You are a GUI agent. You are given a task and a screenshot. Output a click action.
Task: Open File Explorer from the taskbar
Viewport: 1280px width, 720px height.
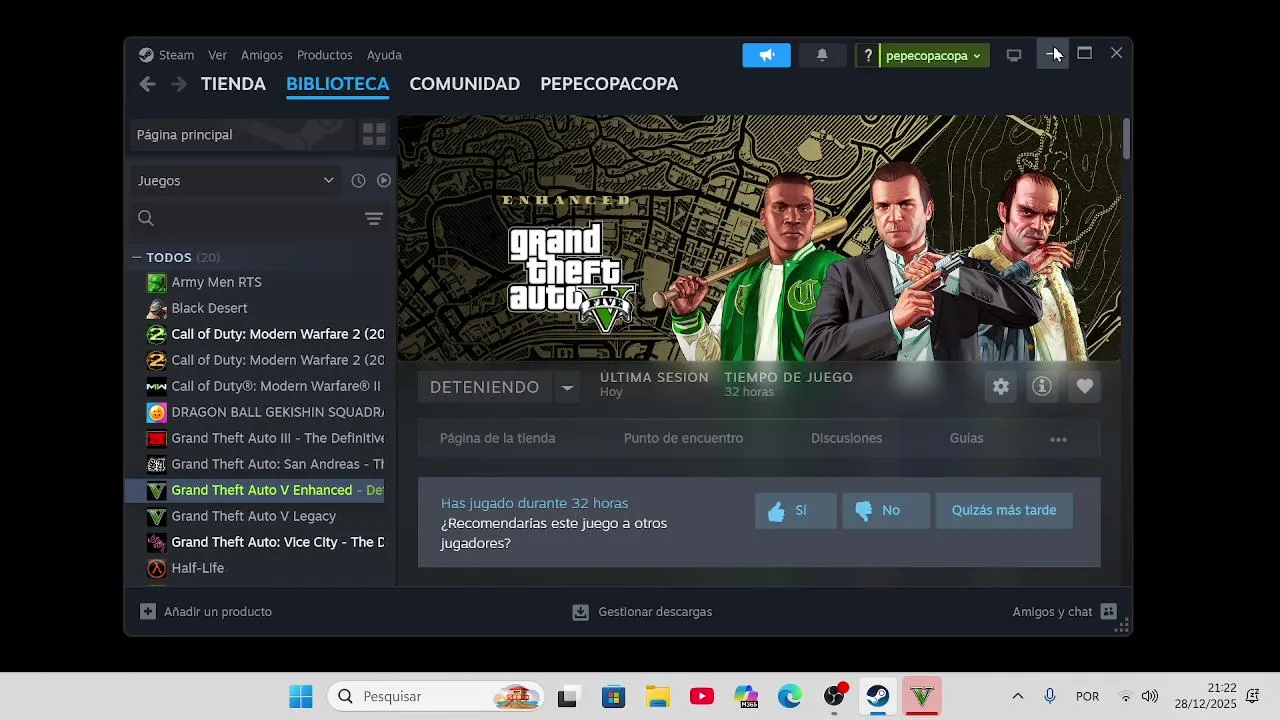[x=657, y=696]
